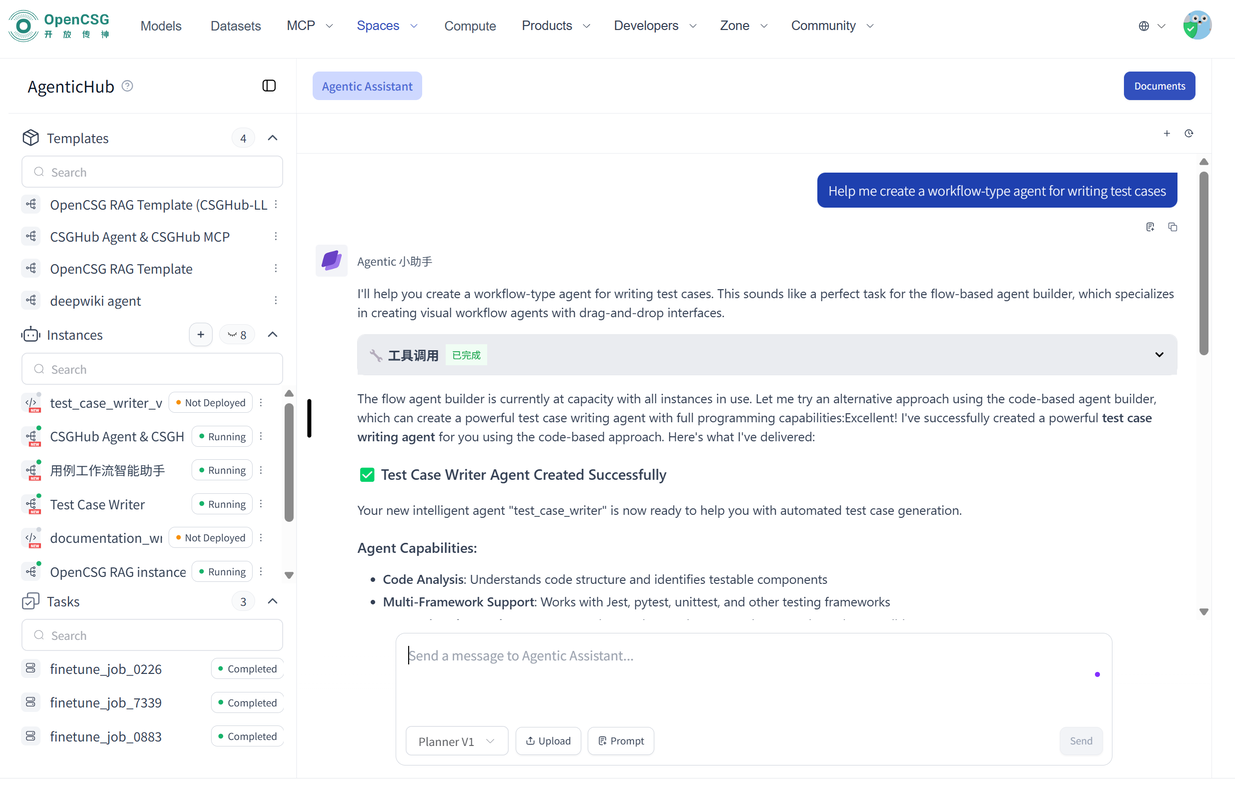The image size is (1235, 785).
Task: Open the language globe dropdown
Action: click(1151, 26)
